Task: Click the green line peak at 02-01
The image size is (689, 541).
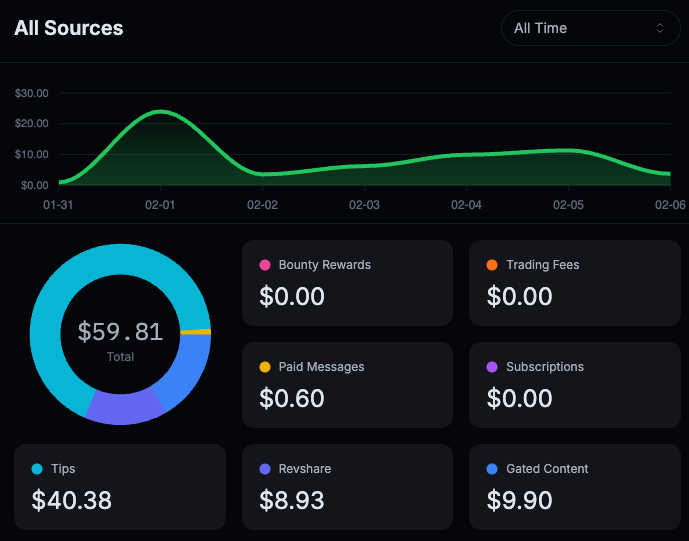Action: coord(161,112)
